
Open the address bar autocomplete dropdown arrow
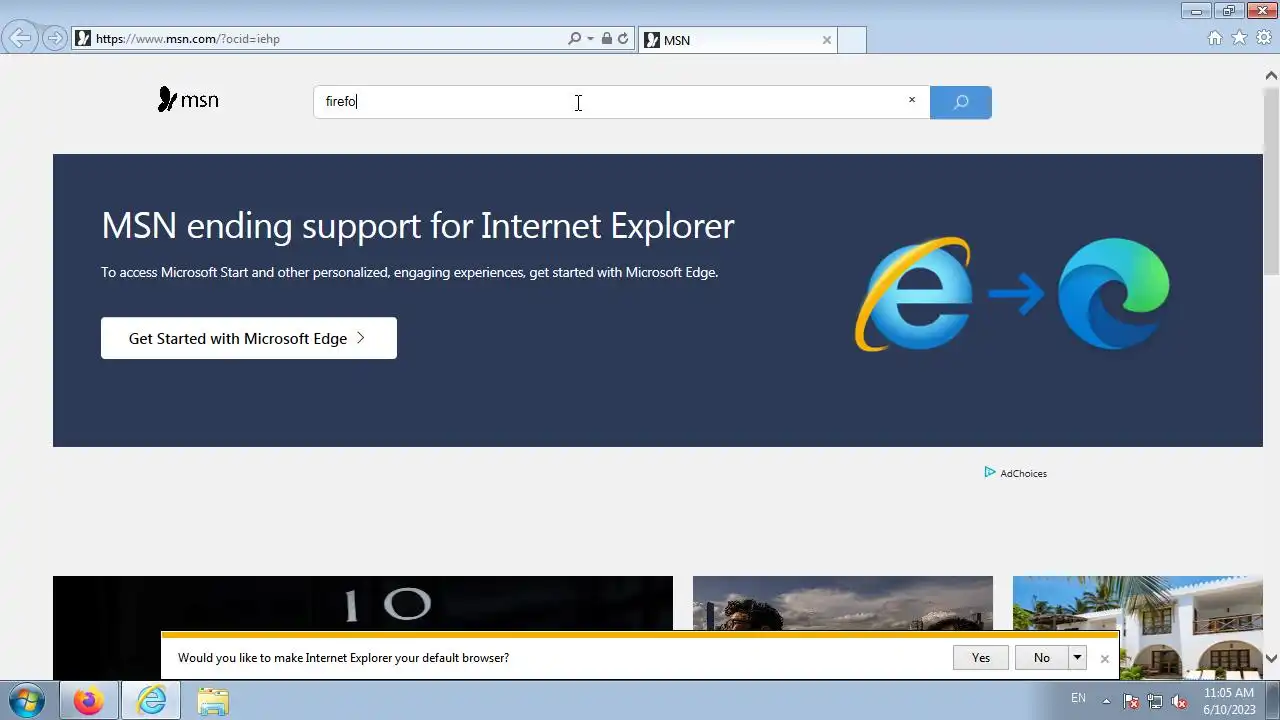pyautogui.click(x=590, y=39)
